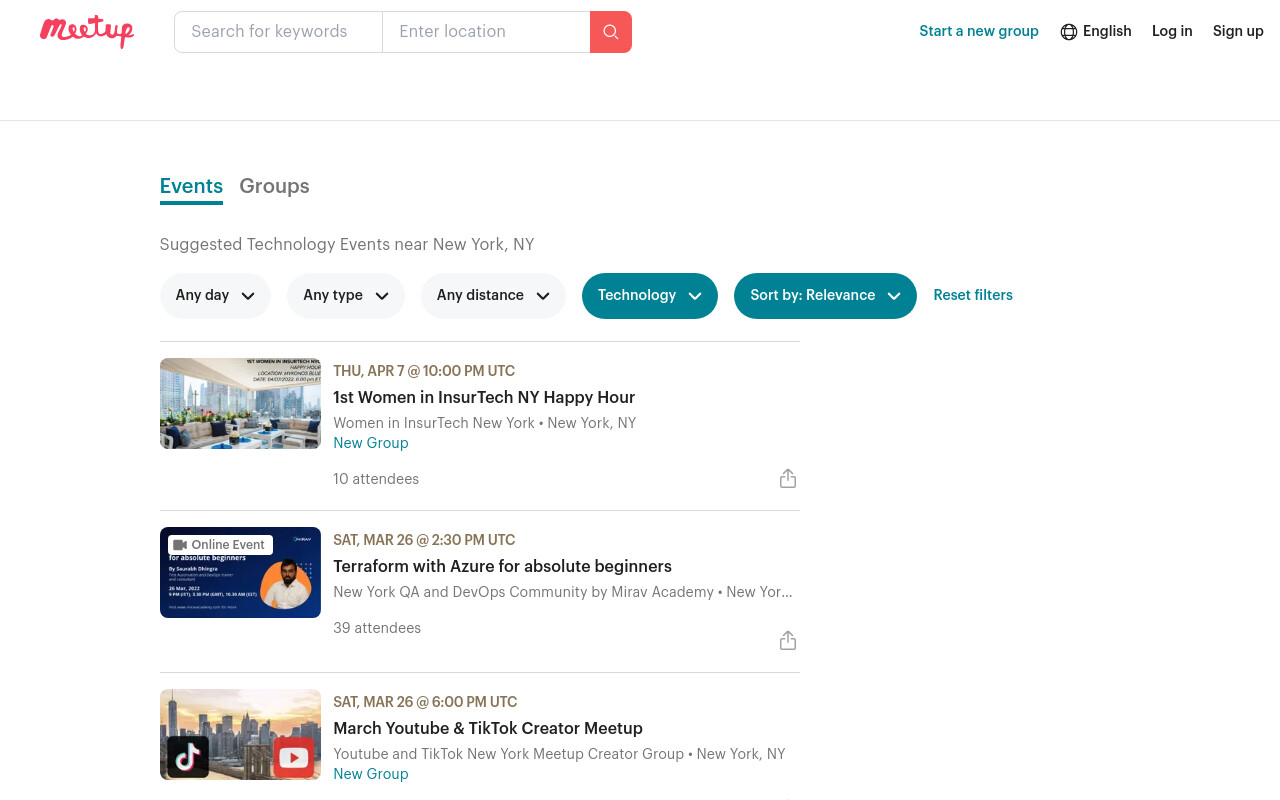Start a new group
The height and width of the screenshot is (800, 1280).
click(979, 31)
